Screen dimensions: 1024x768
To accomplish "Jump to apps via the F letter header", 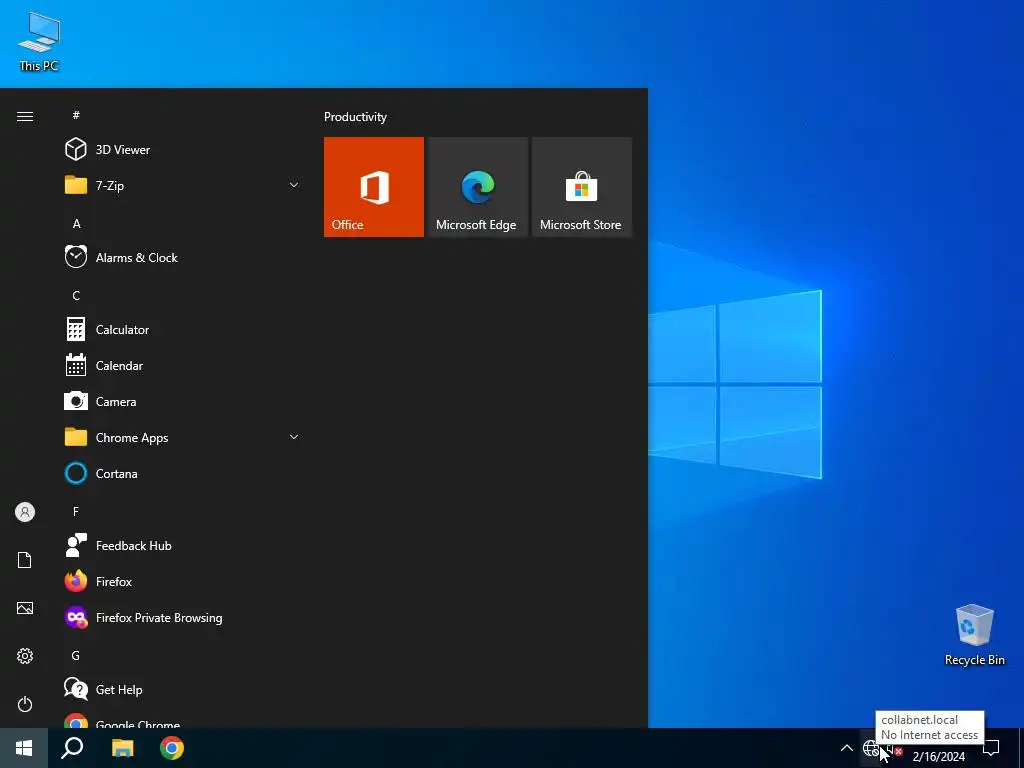I will 76,511.
